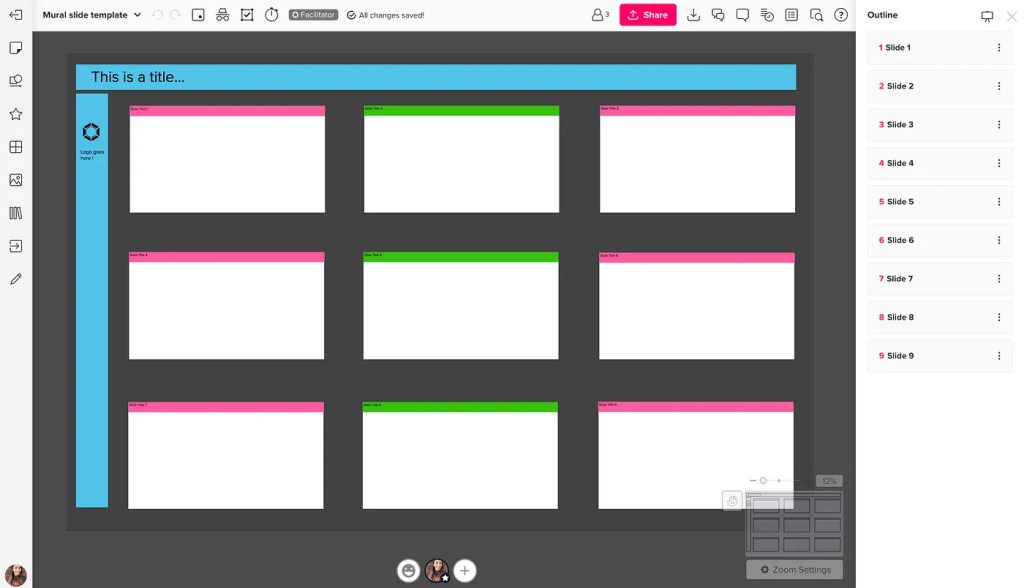Open Zoom Settings button

coord(795,569)
